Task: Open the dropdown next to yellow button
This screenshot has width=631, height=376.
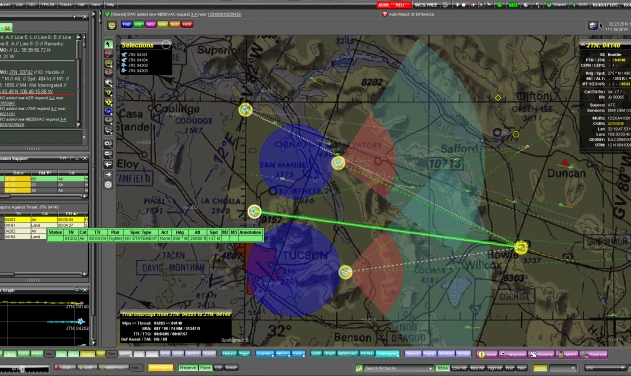Action: [563, 368]
